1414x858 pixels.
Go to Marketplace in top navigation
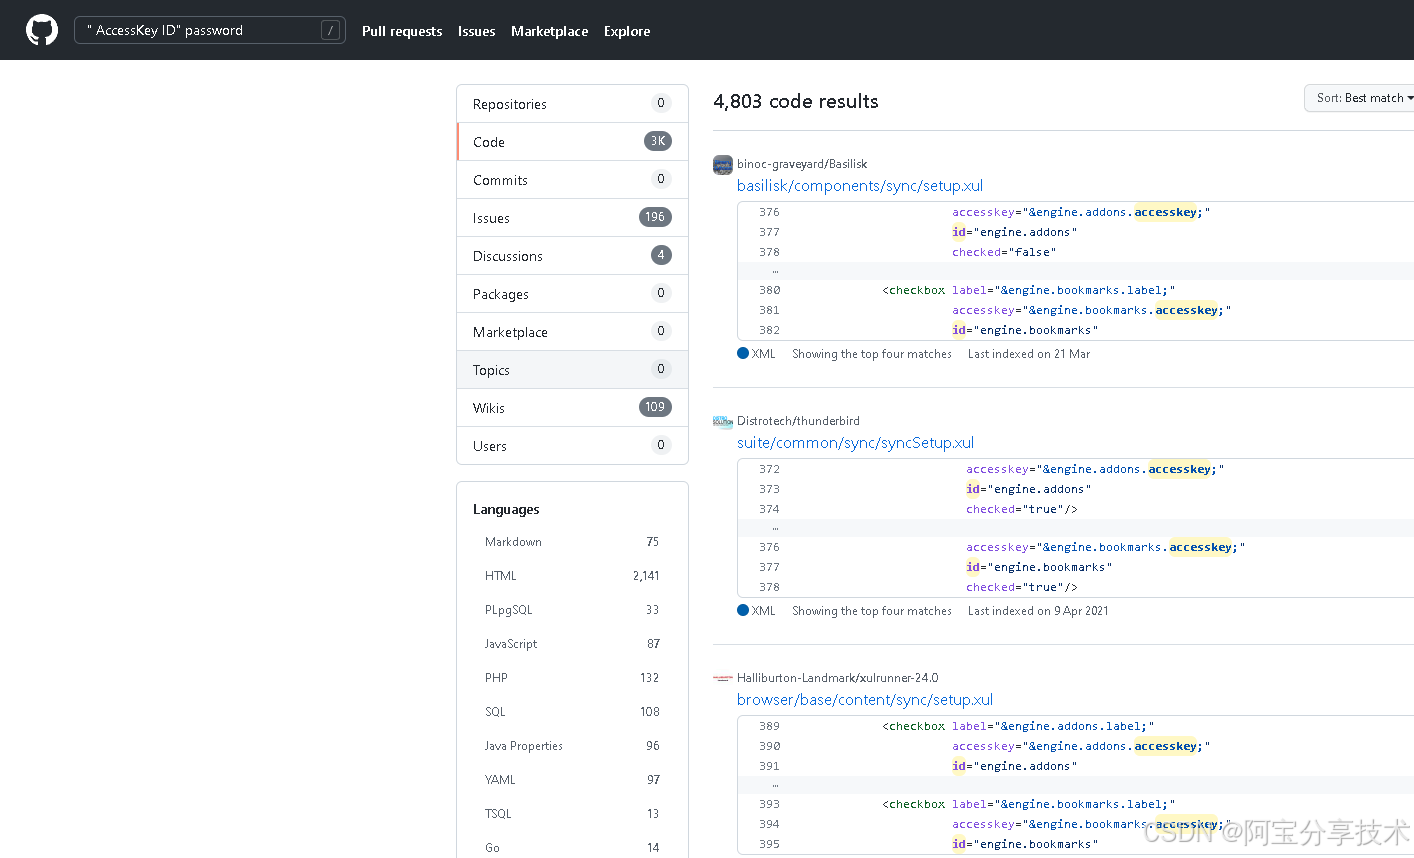(x=549, y=31)
